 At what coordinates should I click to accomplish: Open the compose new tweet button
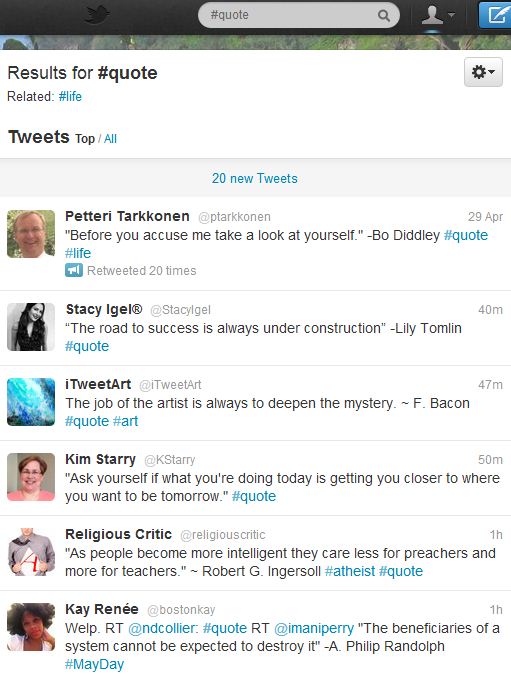495,15
